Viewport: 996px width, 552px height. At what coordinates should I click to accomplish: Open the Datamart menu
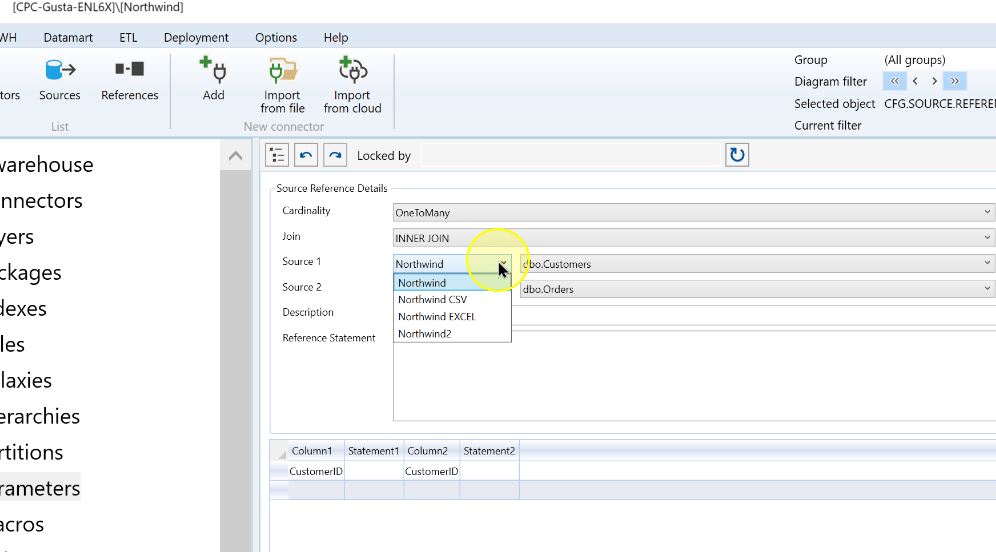[x=68, y=37]
